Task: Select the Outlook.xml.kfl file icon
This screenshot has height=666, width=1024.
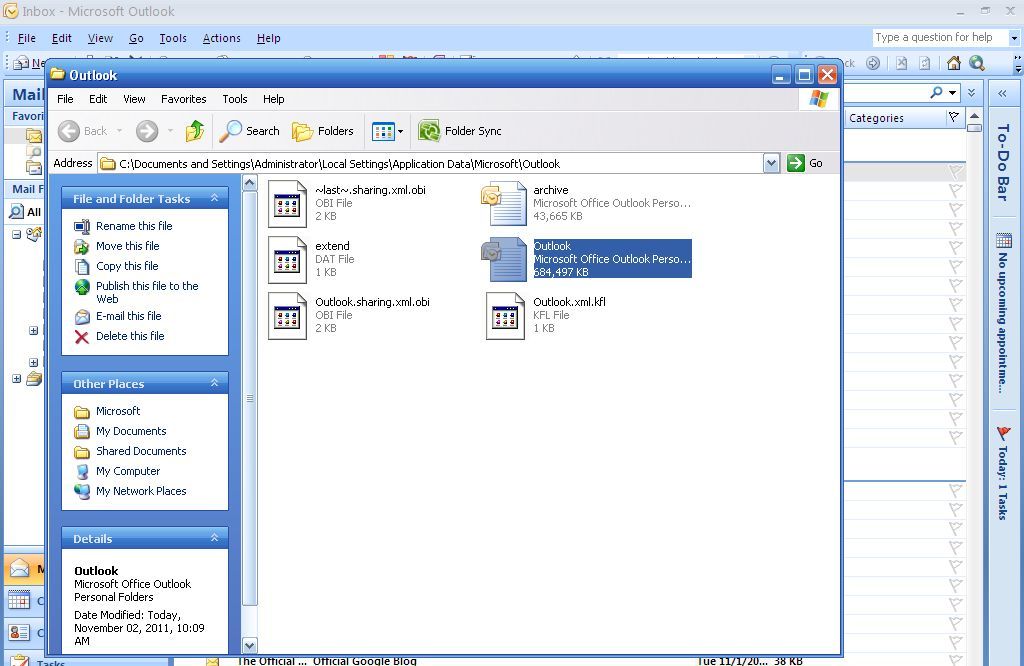Action: pyautogui.click(x=505, y=316)
